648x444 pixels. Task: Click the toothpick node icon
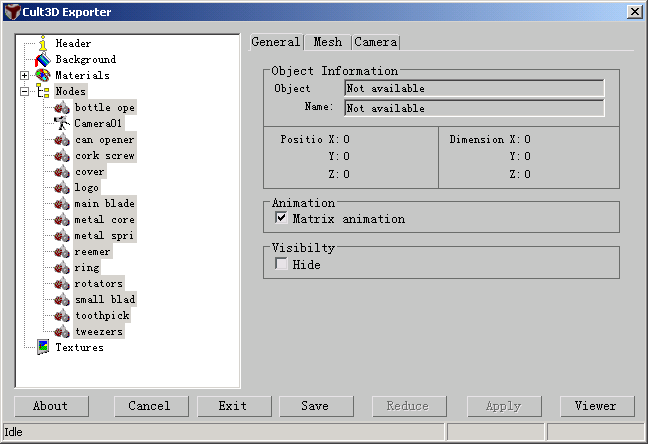point(62,316)
